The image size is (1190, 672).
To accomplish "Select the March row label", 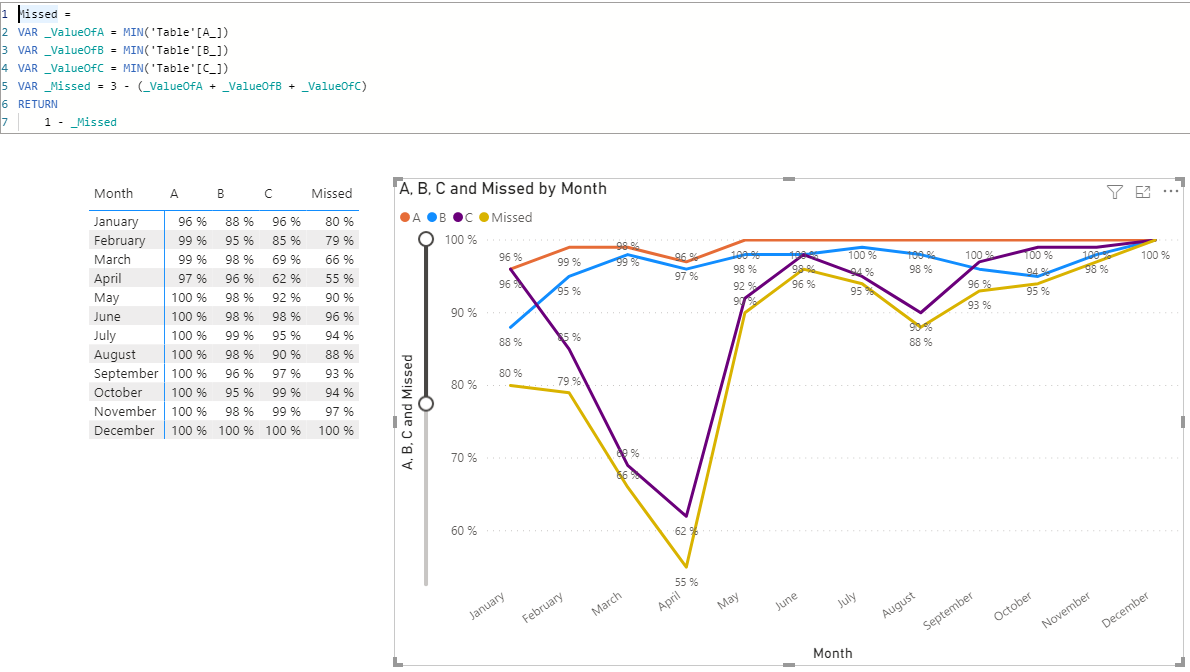I will point(112,260).
